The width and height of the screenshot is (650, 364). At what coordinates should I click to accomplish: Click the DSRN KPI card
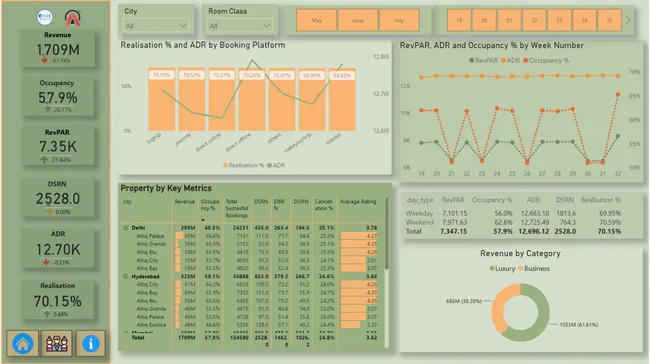click(x=58, y=198)
